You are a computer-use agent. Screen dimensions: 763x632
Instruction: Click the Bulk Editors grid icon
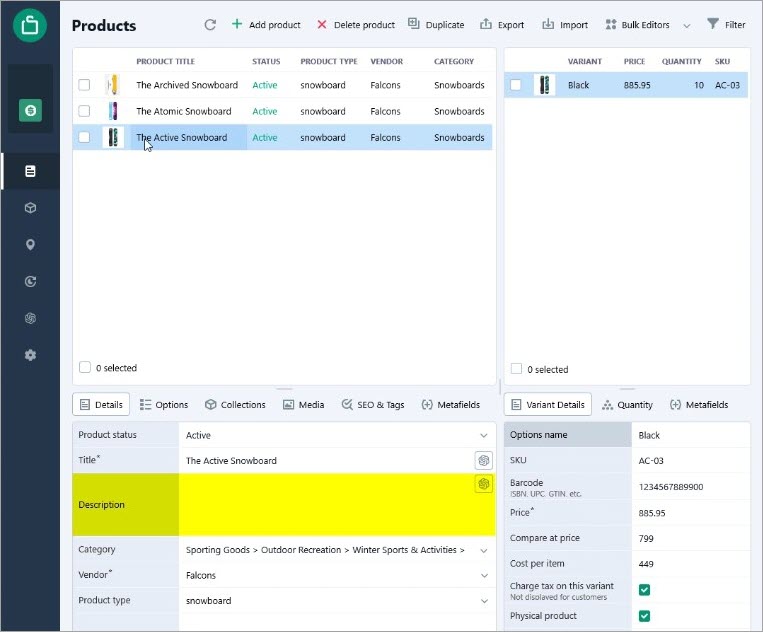[611, 24]
